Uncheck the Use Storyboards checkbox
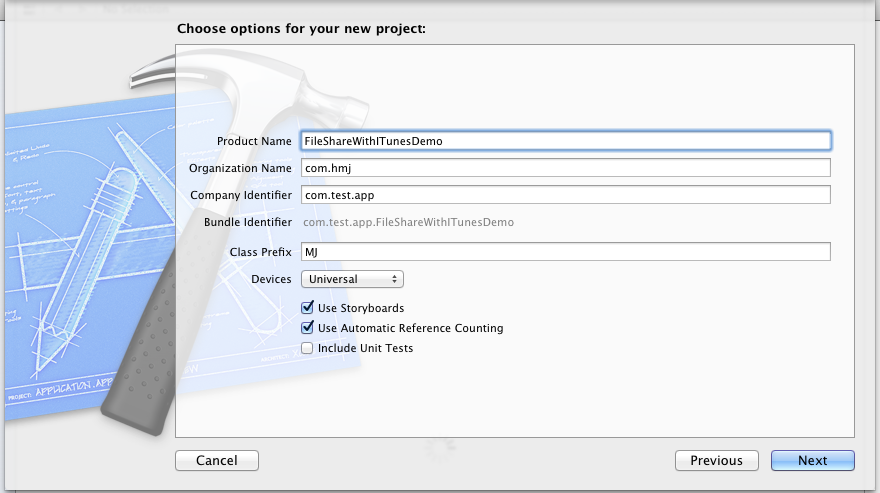This screenshot has height=493, width=880. coord(307,308)
